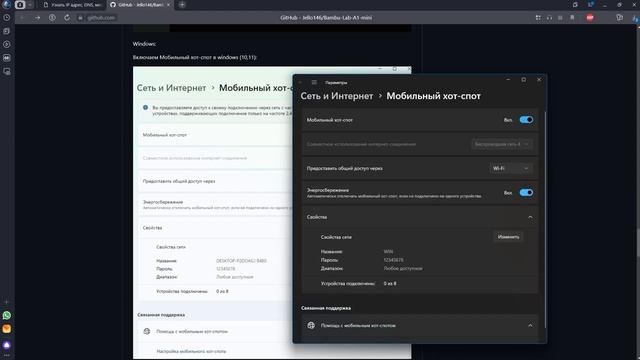The width and height of the screenshot is (640, 360).
Task: Click Связанная поддержка heading in Settings
Action: [x=326, y=308]
